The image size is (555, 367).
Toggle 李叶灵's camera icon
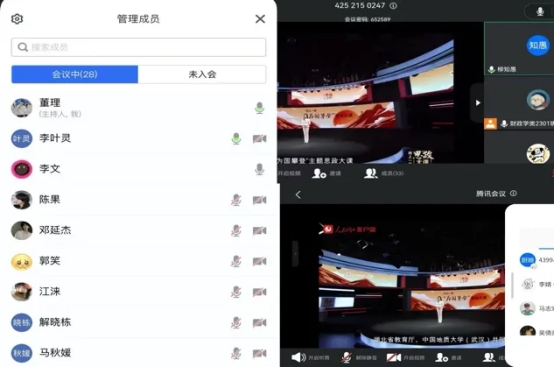tap(259, 138)
